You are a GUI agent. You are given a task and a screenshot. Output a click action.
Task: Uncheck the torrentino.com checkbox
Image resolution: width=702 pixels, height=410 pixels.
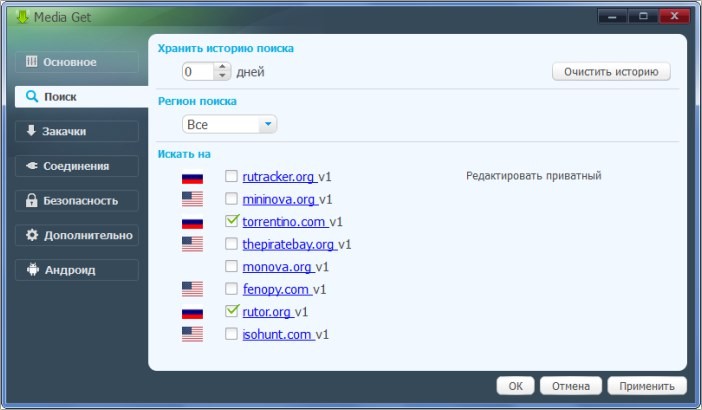232,221
